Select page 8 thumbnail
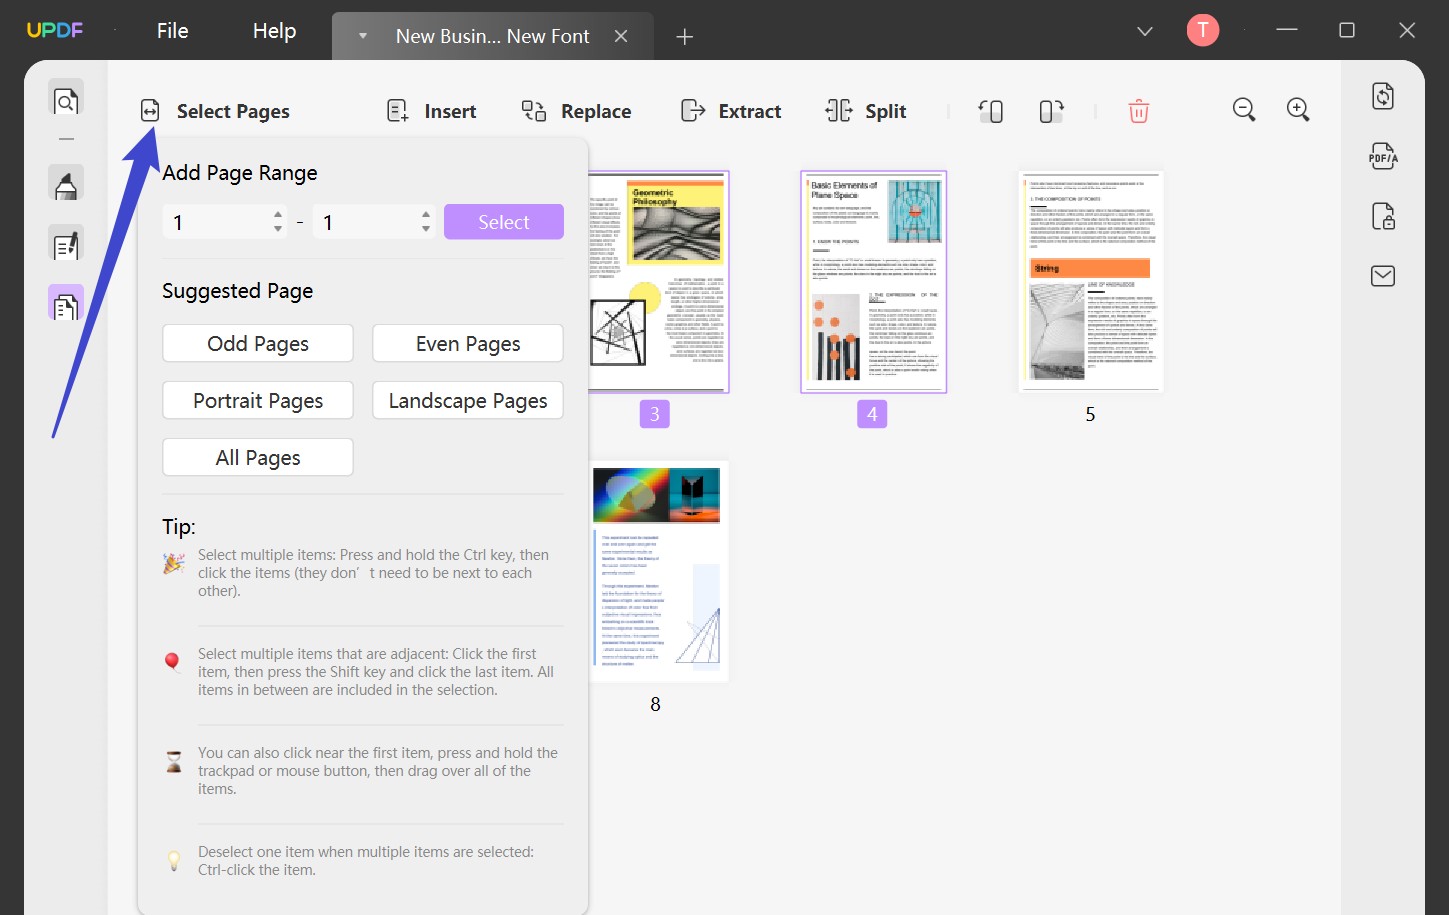The width and height of the screenshot is (1449, 915). [x=658, y=572]
